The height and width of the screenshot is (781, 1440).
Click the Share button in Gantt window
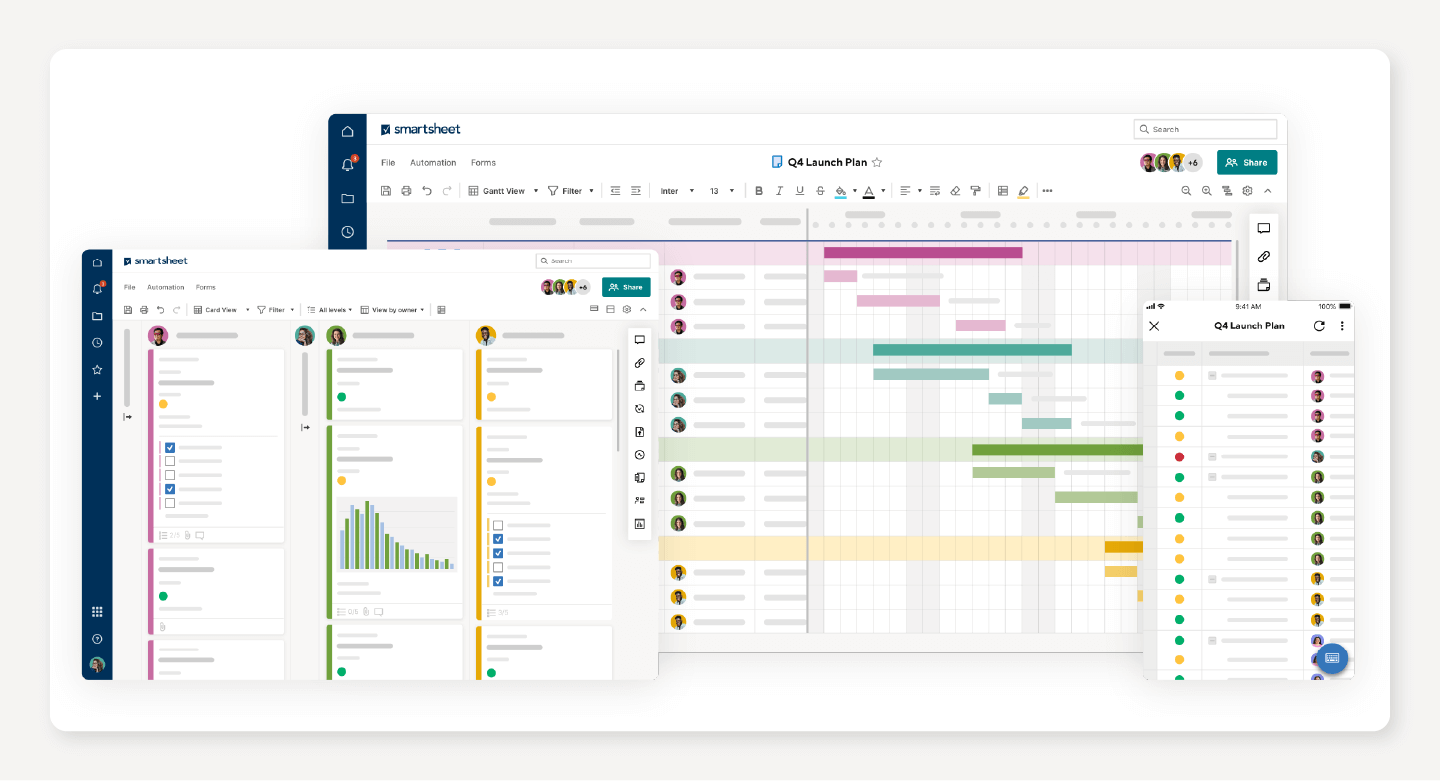1246,162
